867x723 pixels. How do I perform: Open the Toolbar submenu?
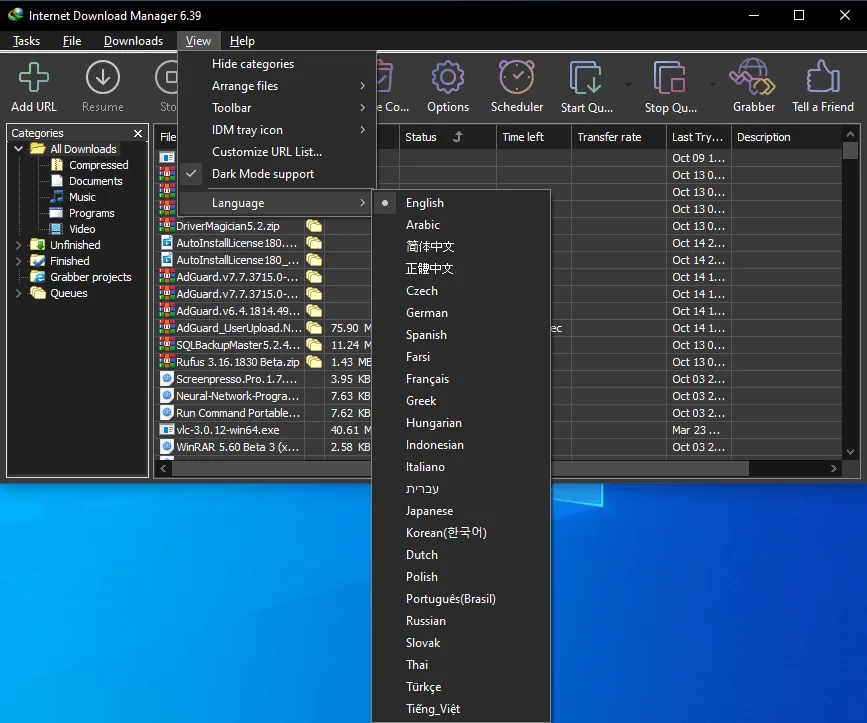click(x=276, y=108)
